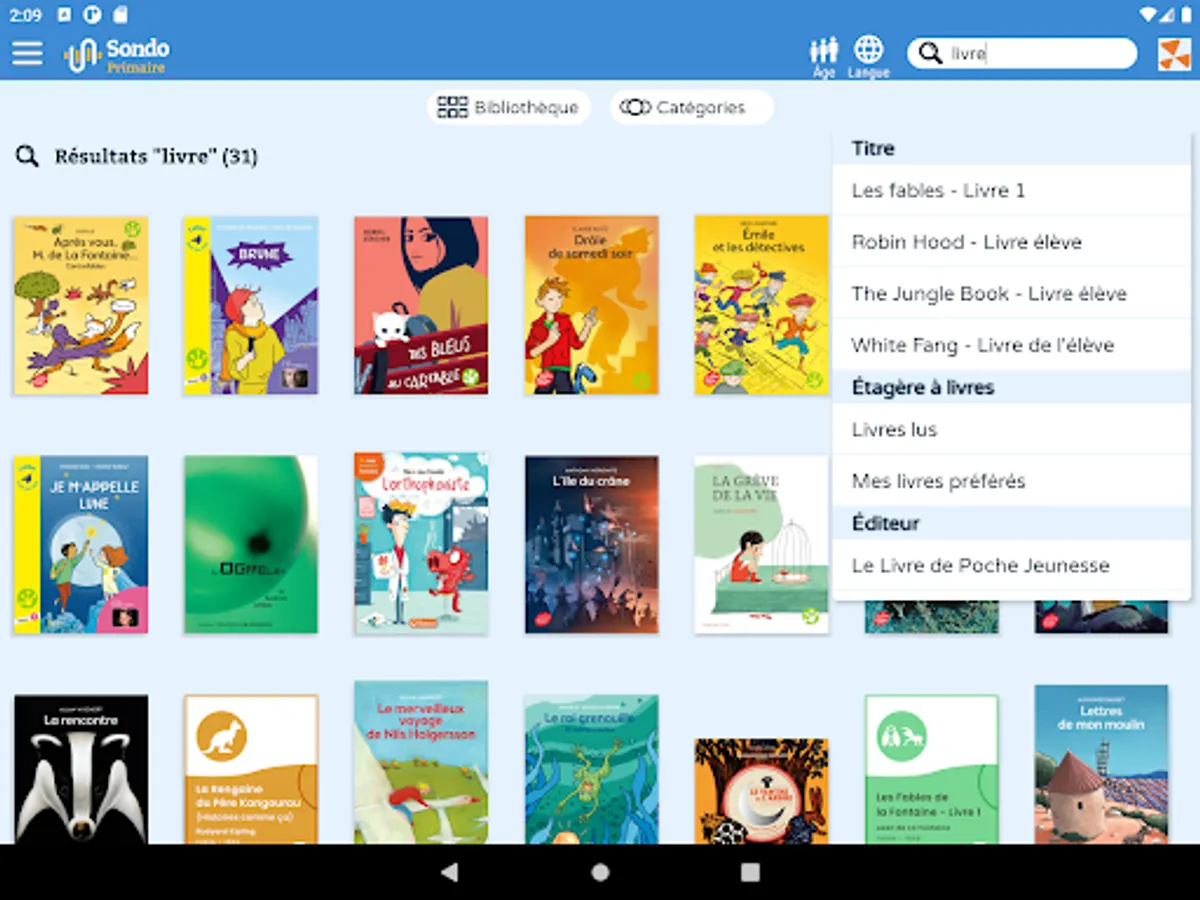Tap the Android back button
This screenshot has width=1200, height=900.
click(x=450, y=872)
